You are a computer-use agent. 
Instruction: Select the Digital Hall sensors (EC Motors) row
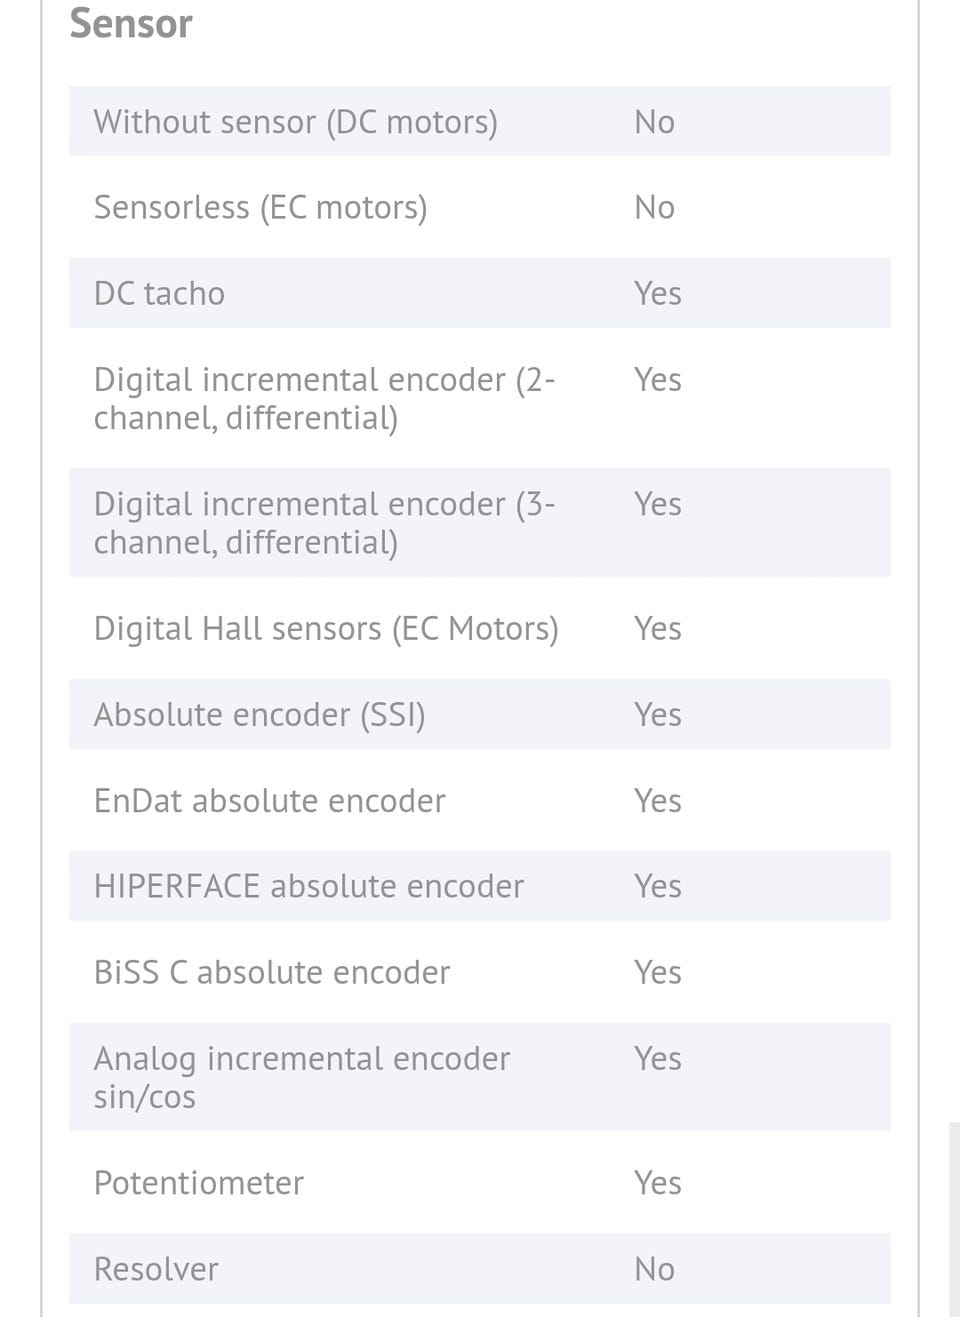[480, 628]
